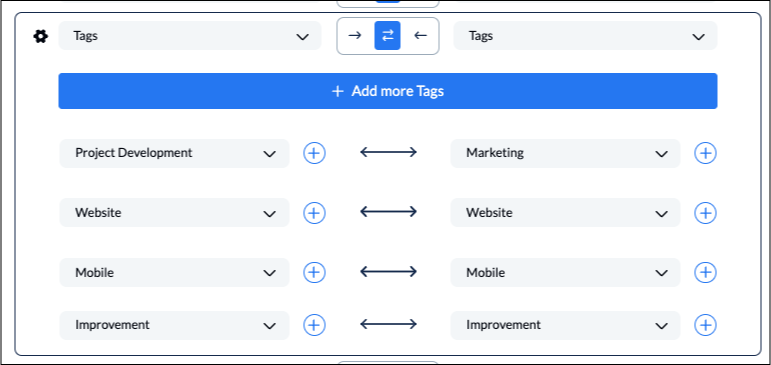Open the right Website tag dropdown

[565, 213]
